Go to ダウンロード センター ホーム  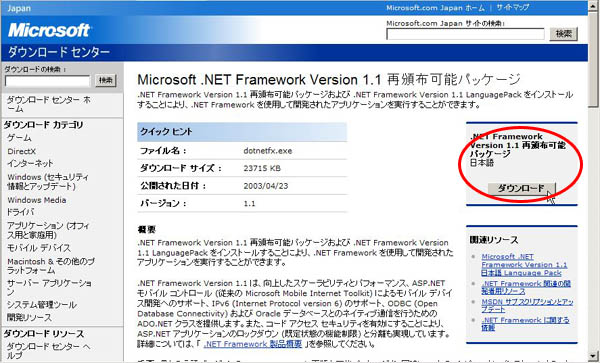(x=49, y=104)
